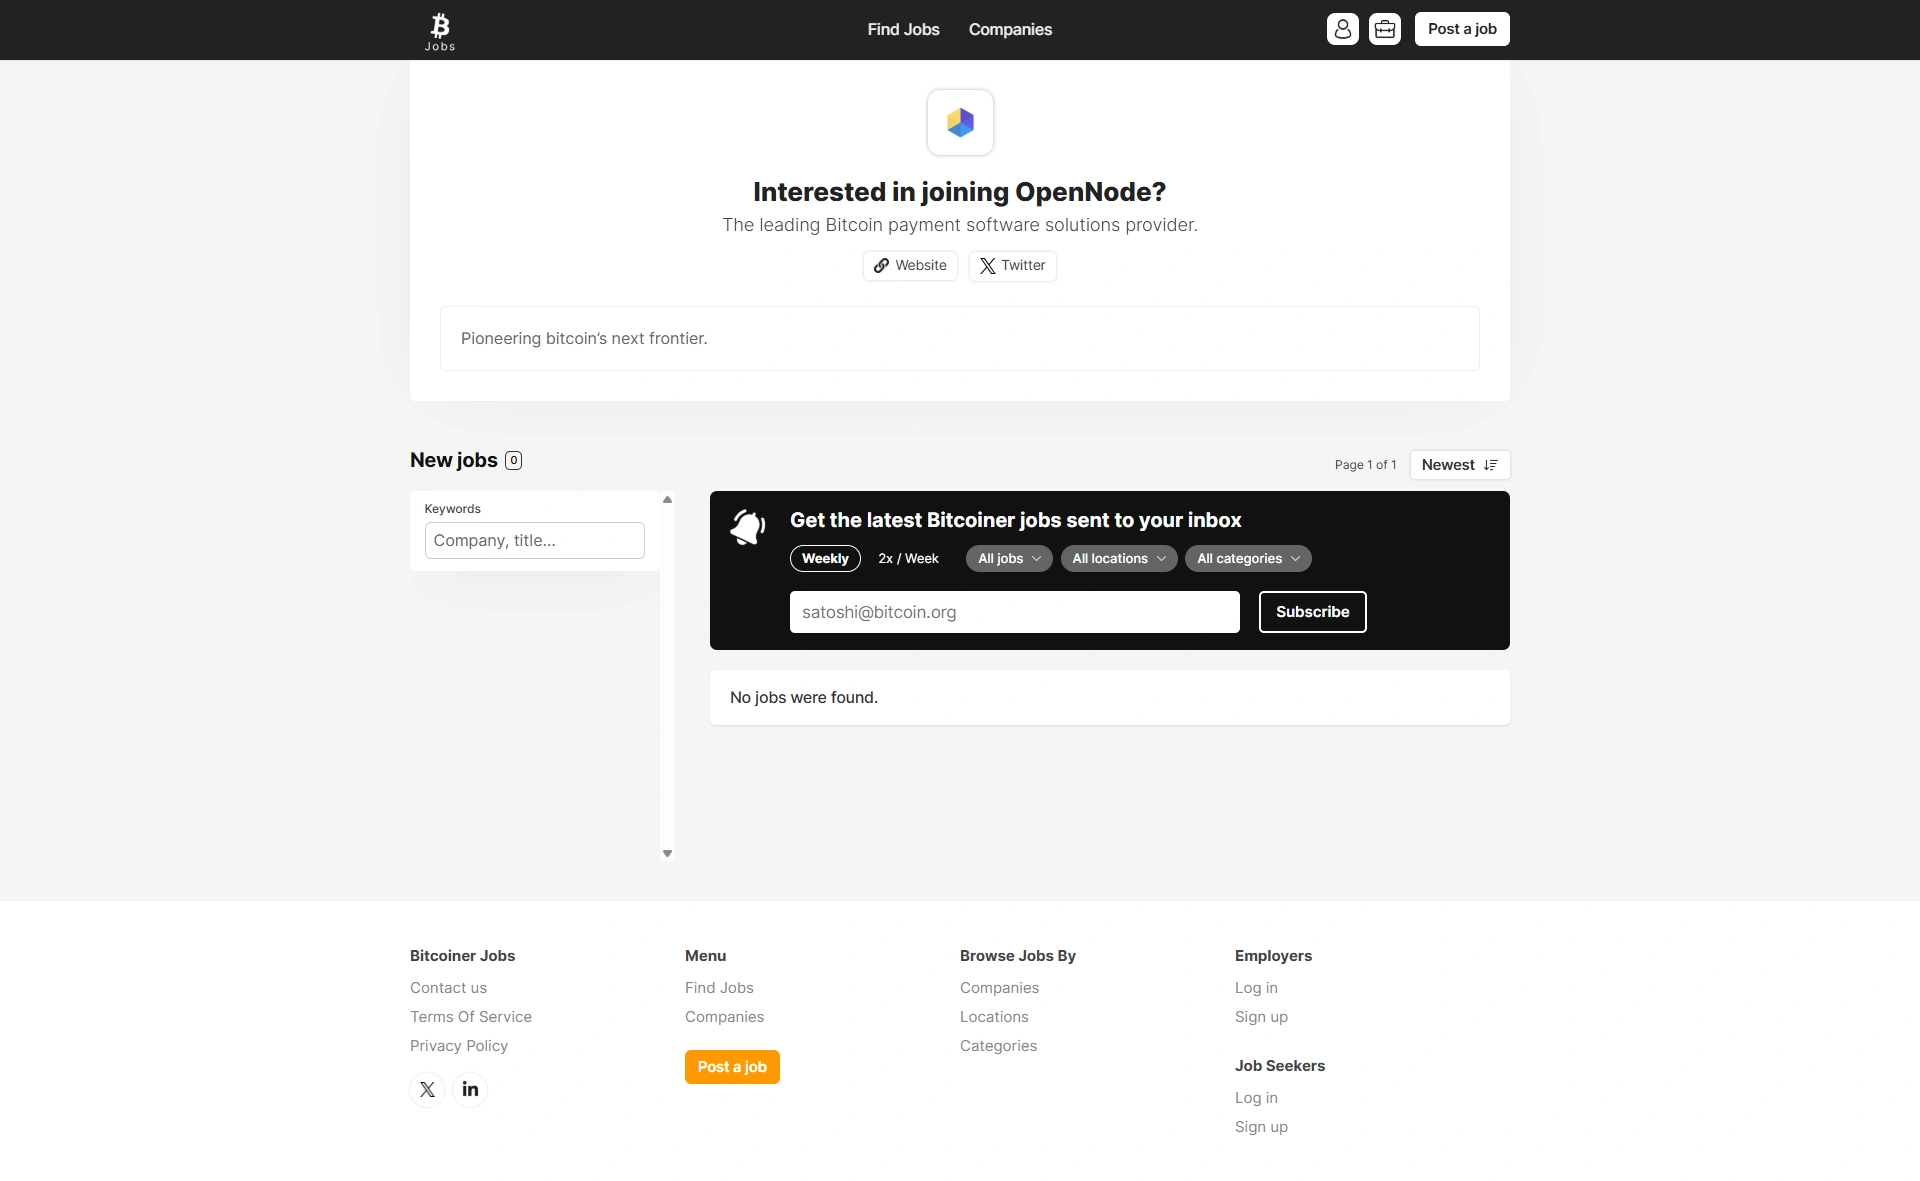Screen dimensions: 1920x1181
Task: Click the Keywords search input field
Action: pyautogui.click(x=534, y=541)
